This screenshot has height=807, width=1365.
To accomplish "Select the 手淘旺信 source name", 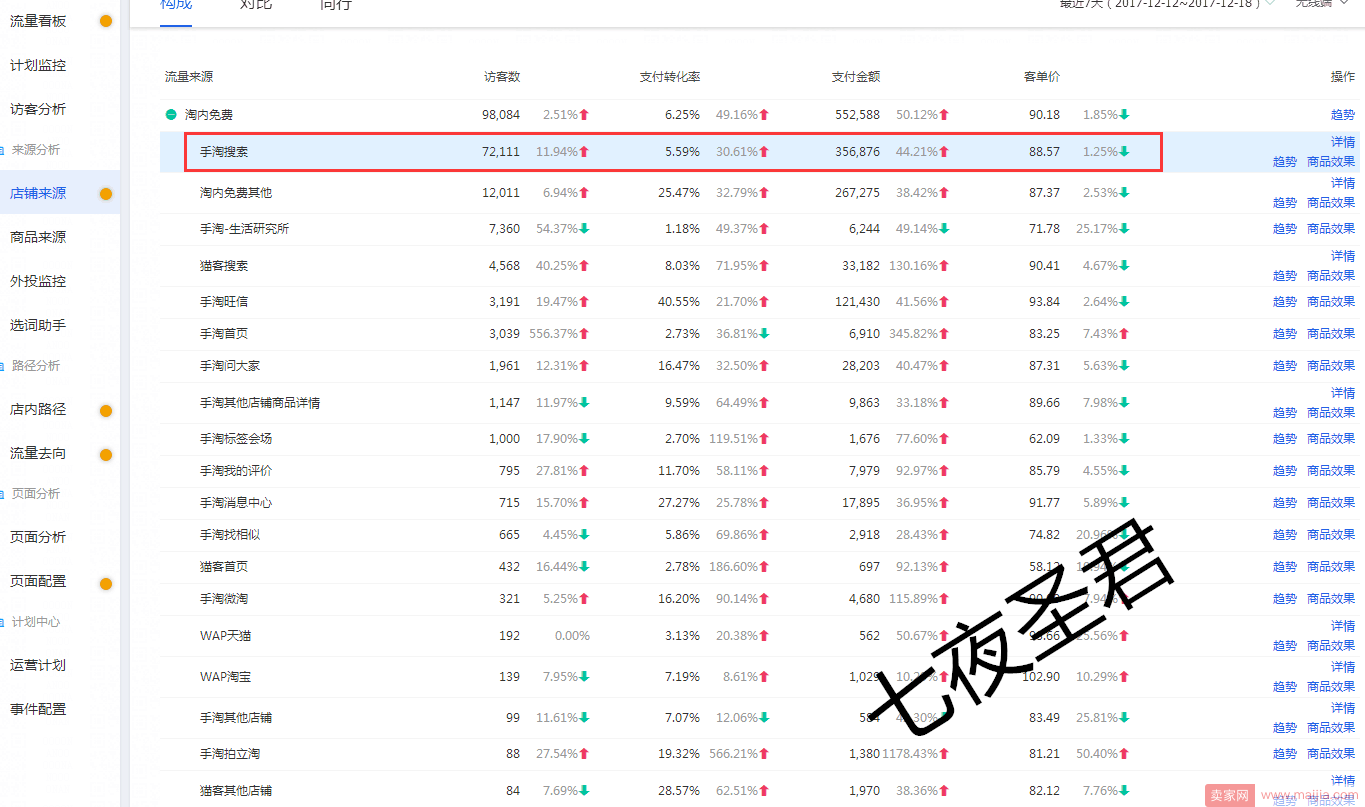I will point(224,301).
